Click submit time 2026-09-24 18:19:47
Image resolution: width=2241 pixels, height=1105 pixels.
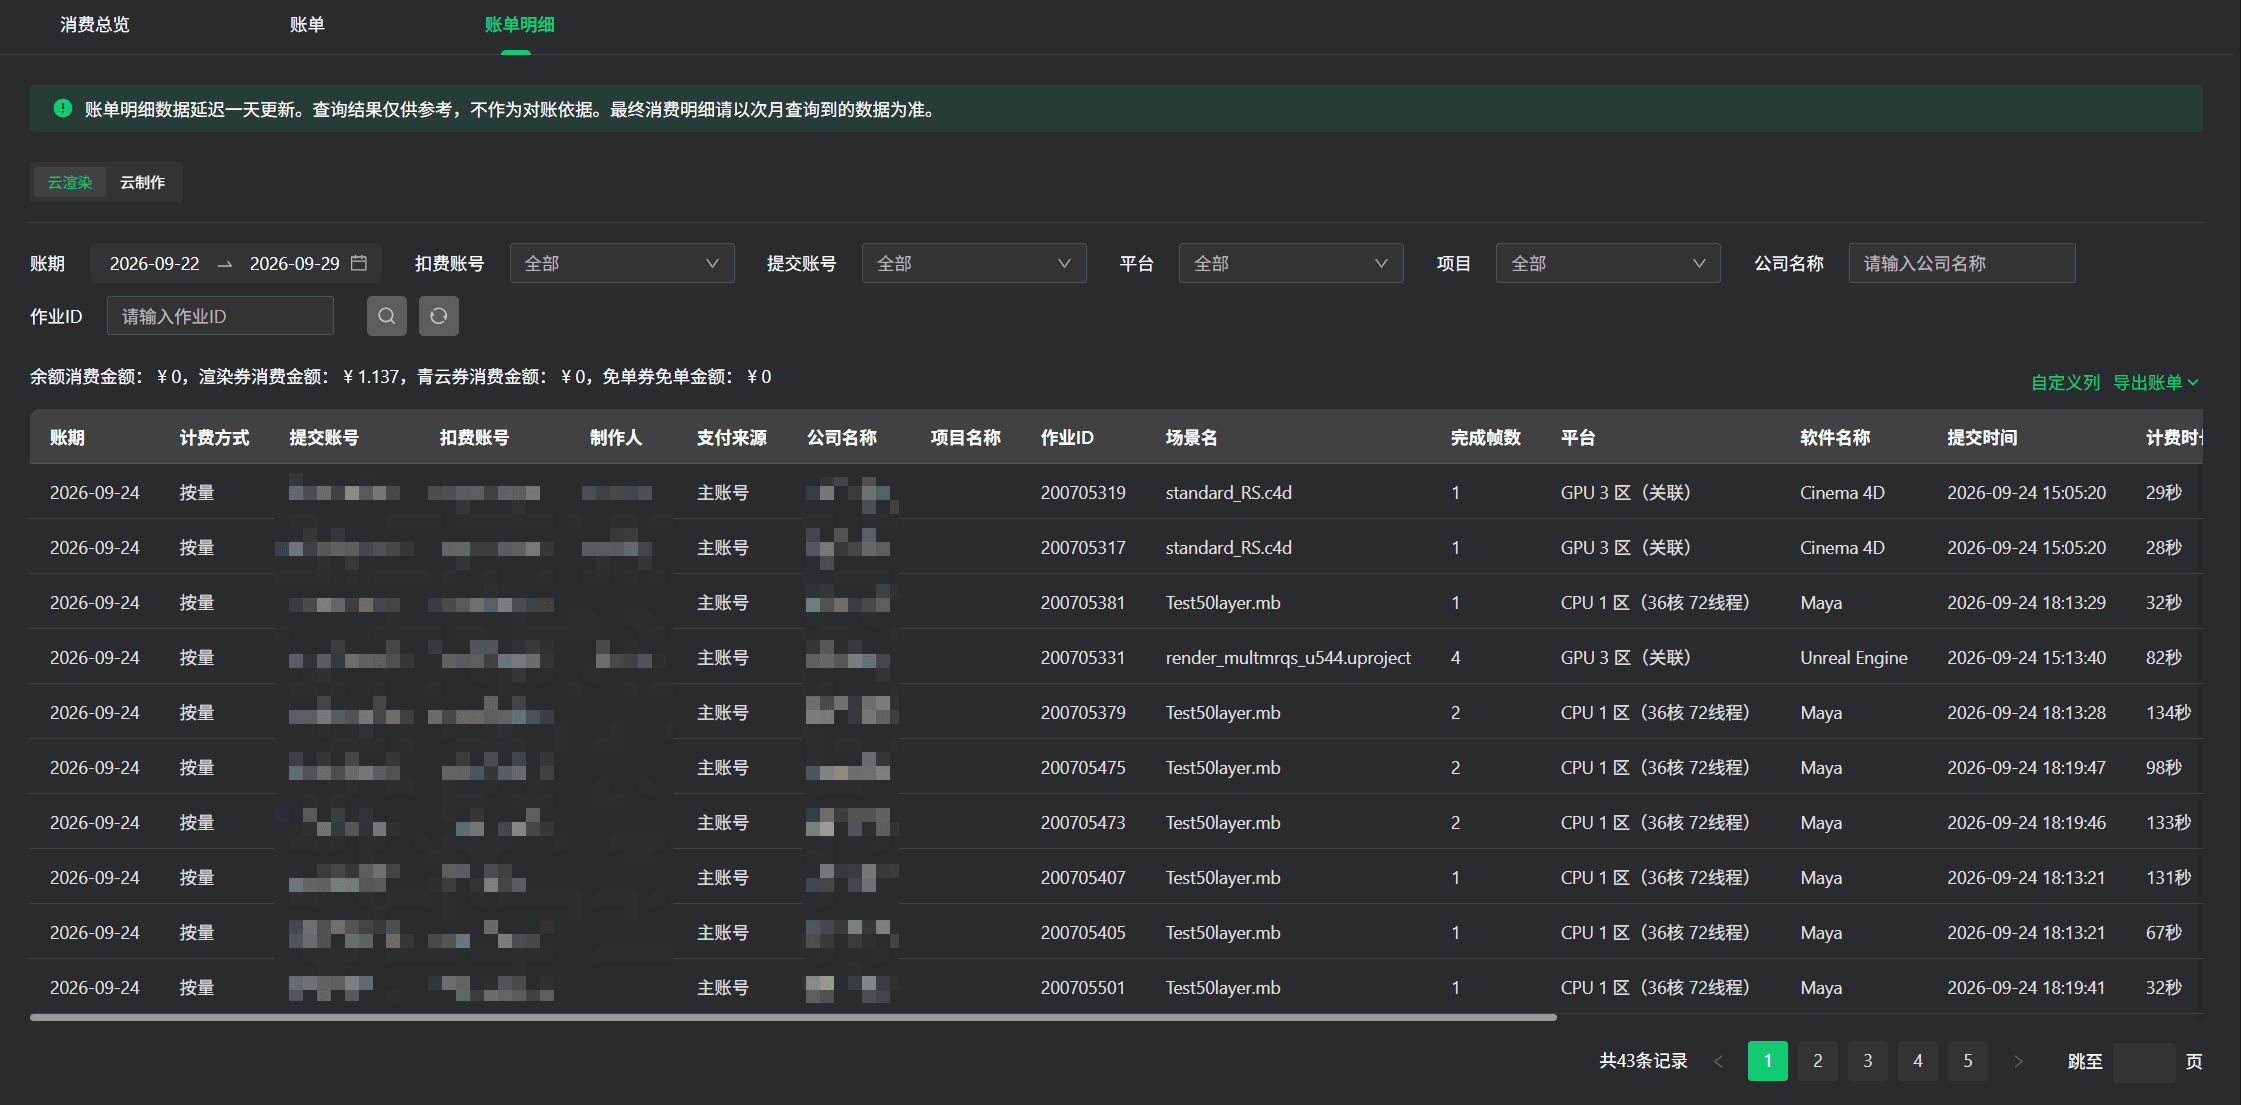(2026, 767)
